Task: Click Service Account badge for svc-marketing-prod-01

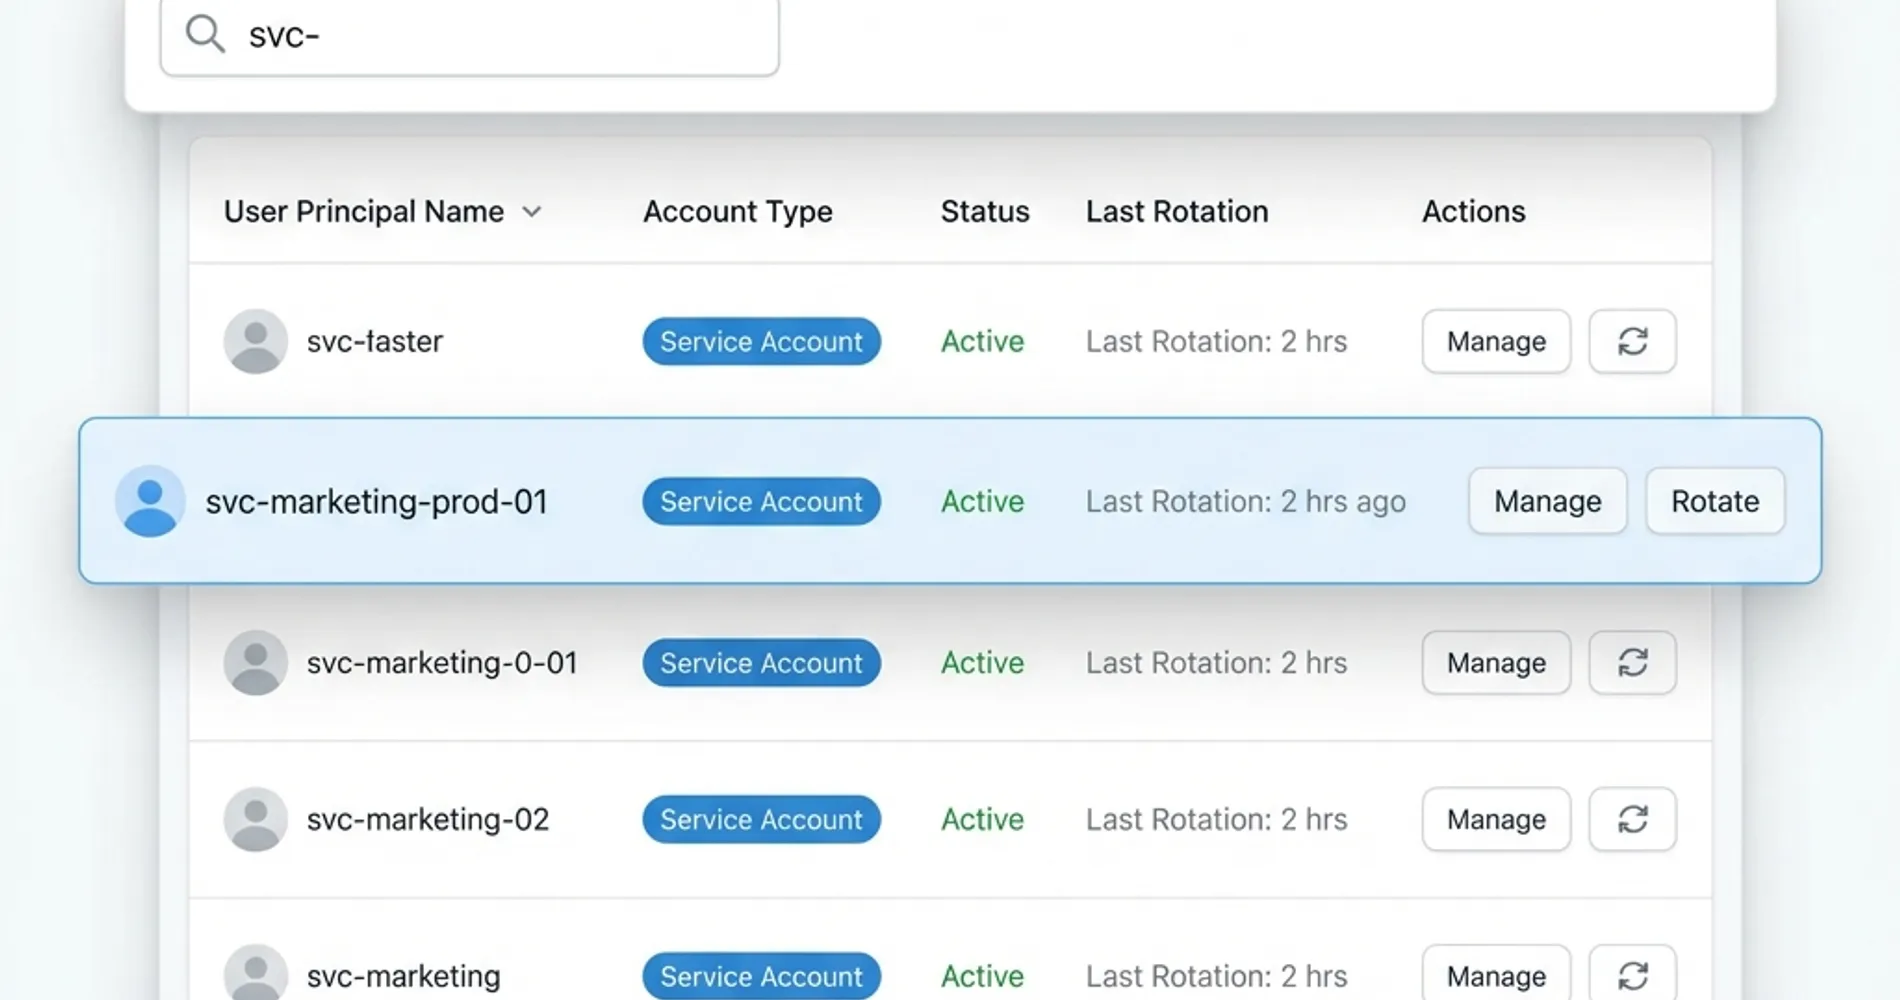Action: [x=761, y=501]
